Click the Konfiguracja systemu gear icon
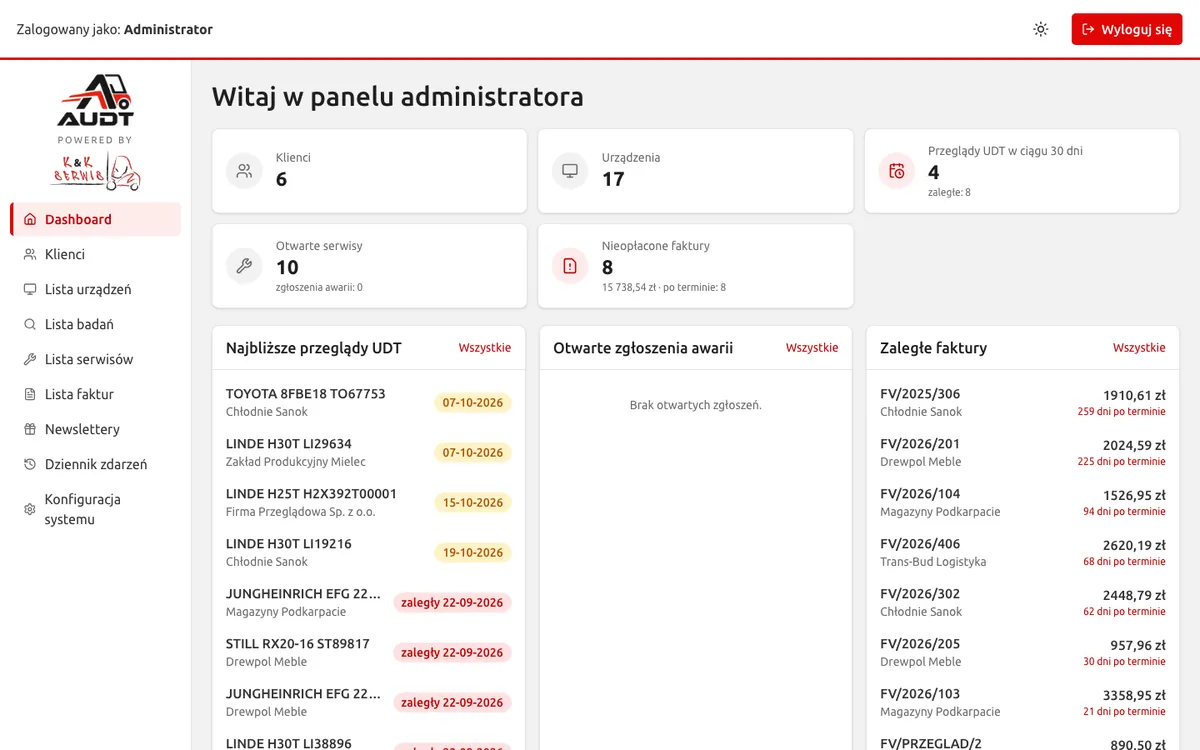The height and width of the screenshot is (750, 1200). click(30, 509)
